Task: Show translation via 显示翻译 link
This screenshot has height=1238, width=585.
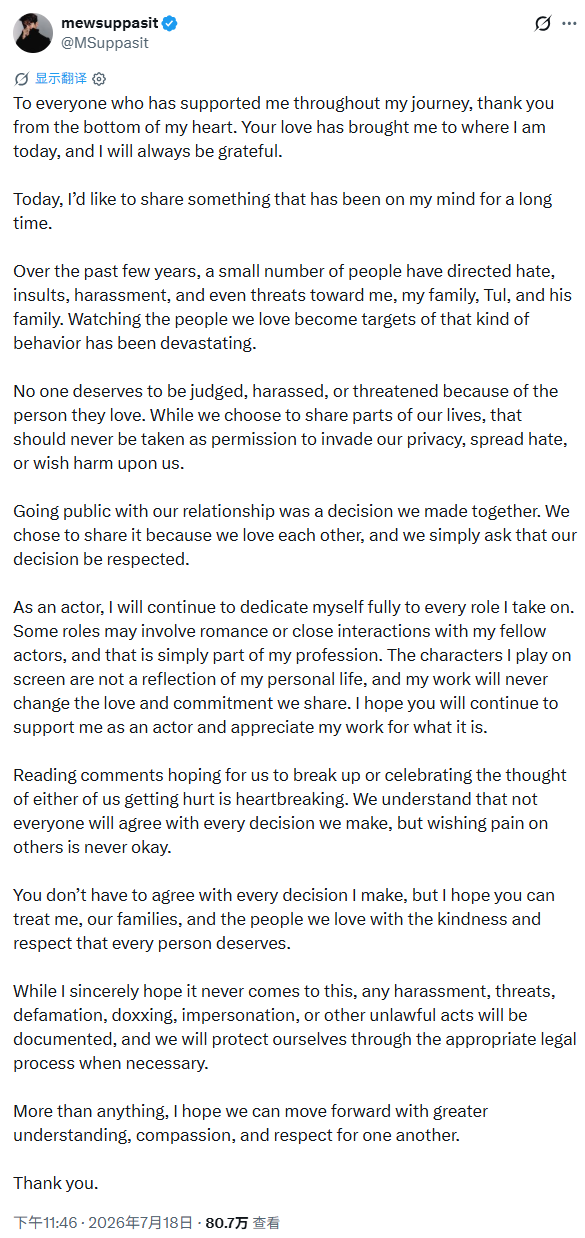Action: point(61,78)
